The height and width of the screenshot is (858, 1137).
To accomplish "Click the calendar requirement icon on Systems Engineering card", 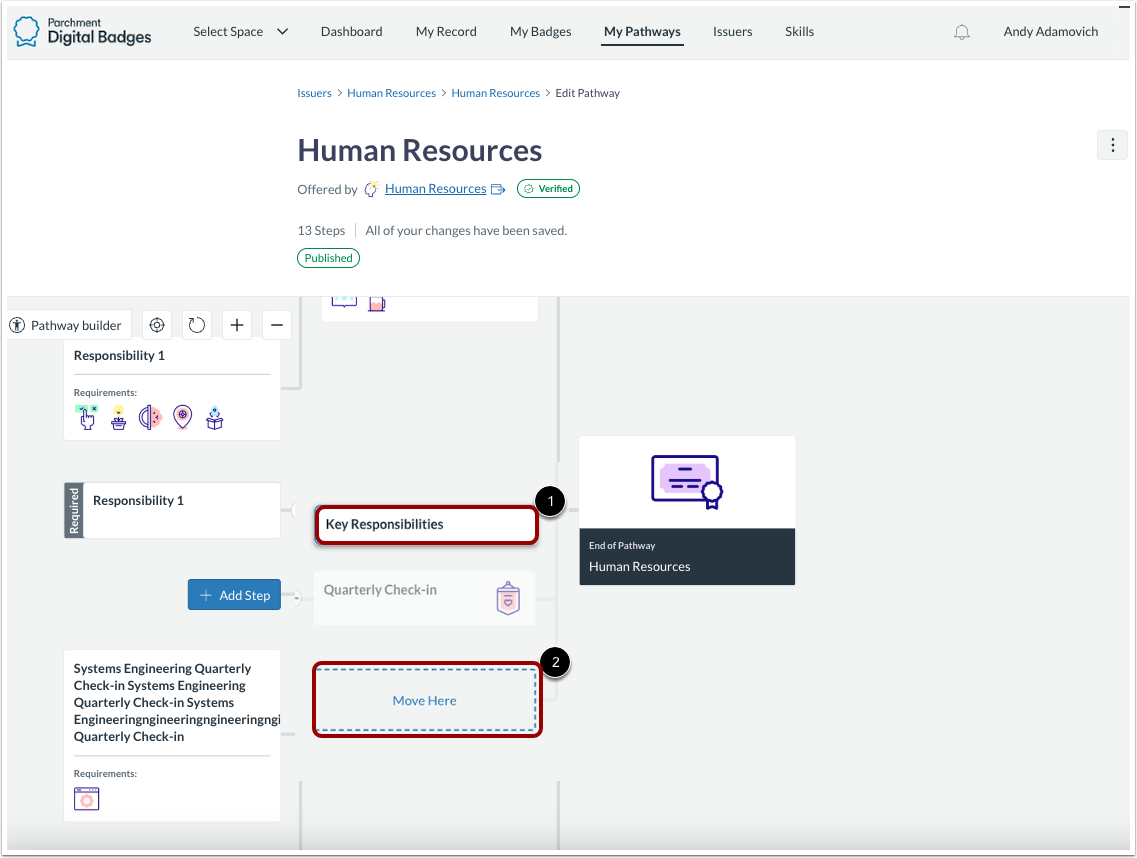I will coord(86,798).
